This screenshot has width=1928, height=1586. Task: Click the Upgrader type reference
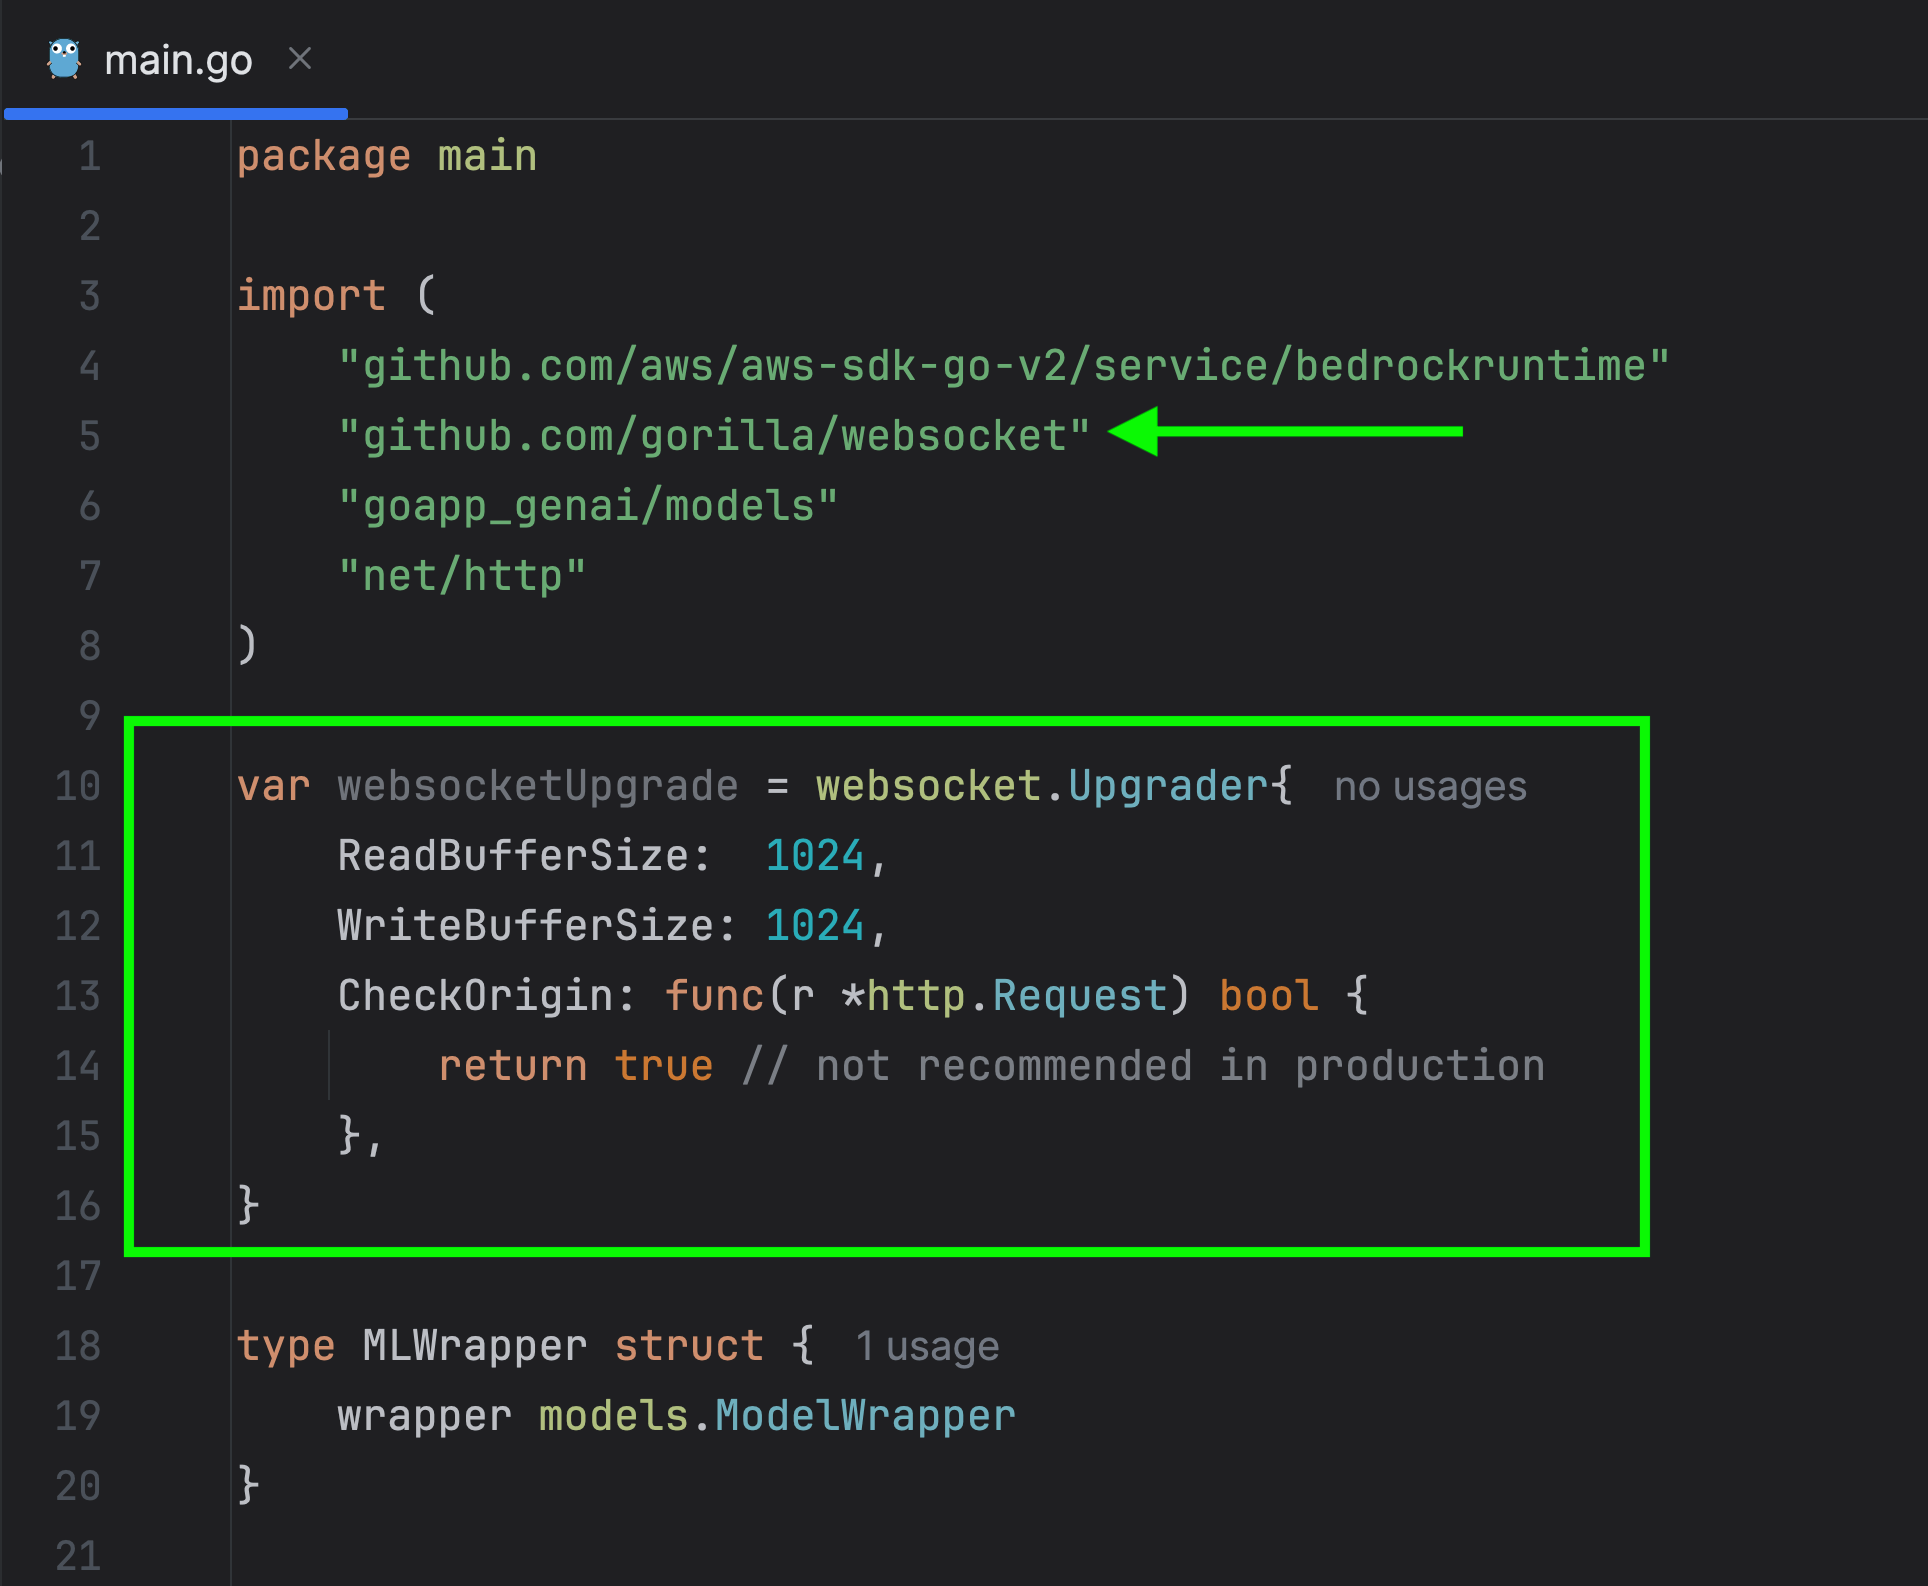(x=1168, y=786)
